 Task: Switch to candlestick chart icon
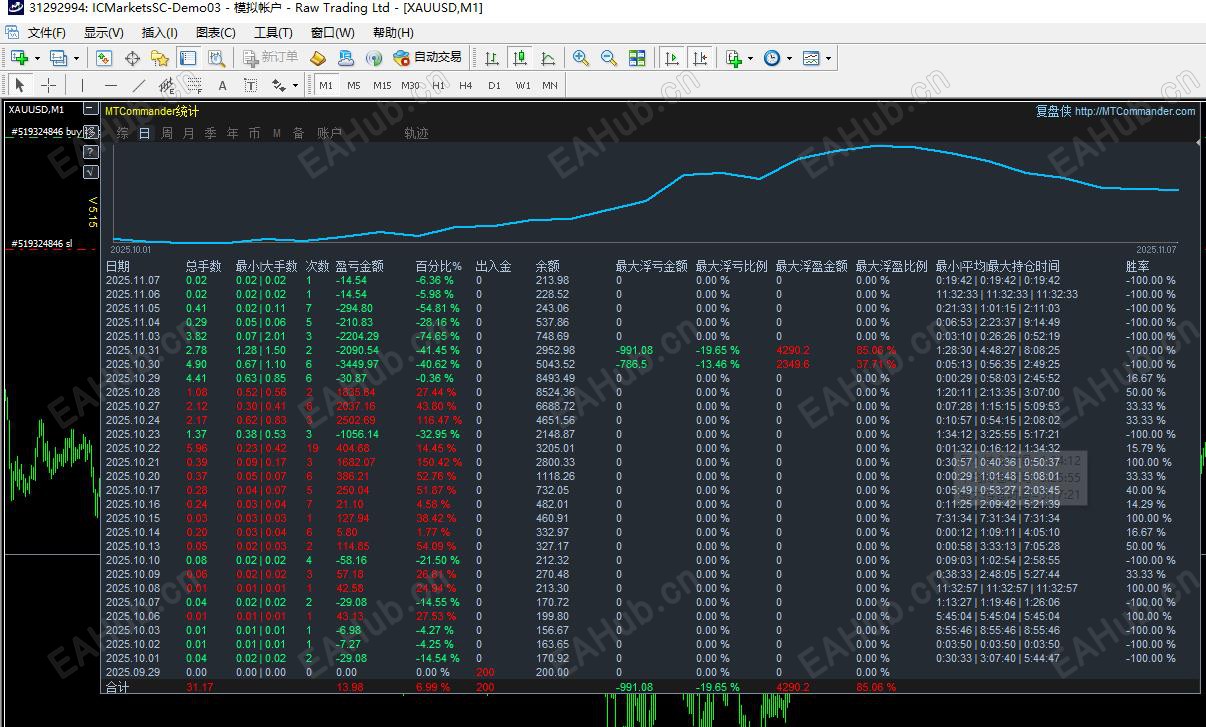coord(520,58)
